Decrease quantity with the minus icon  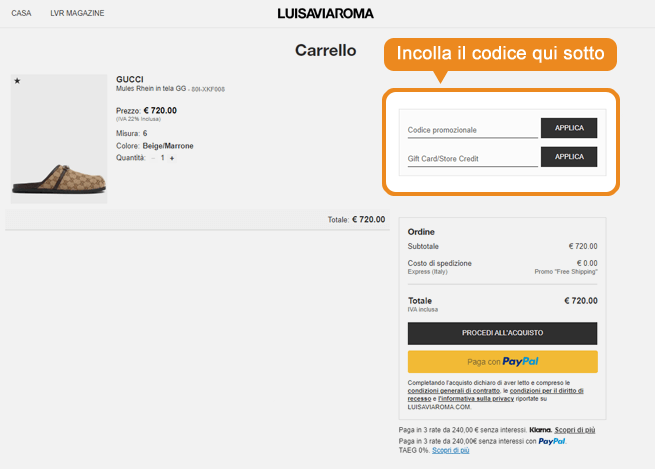pos(153,158)
